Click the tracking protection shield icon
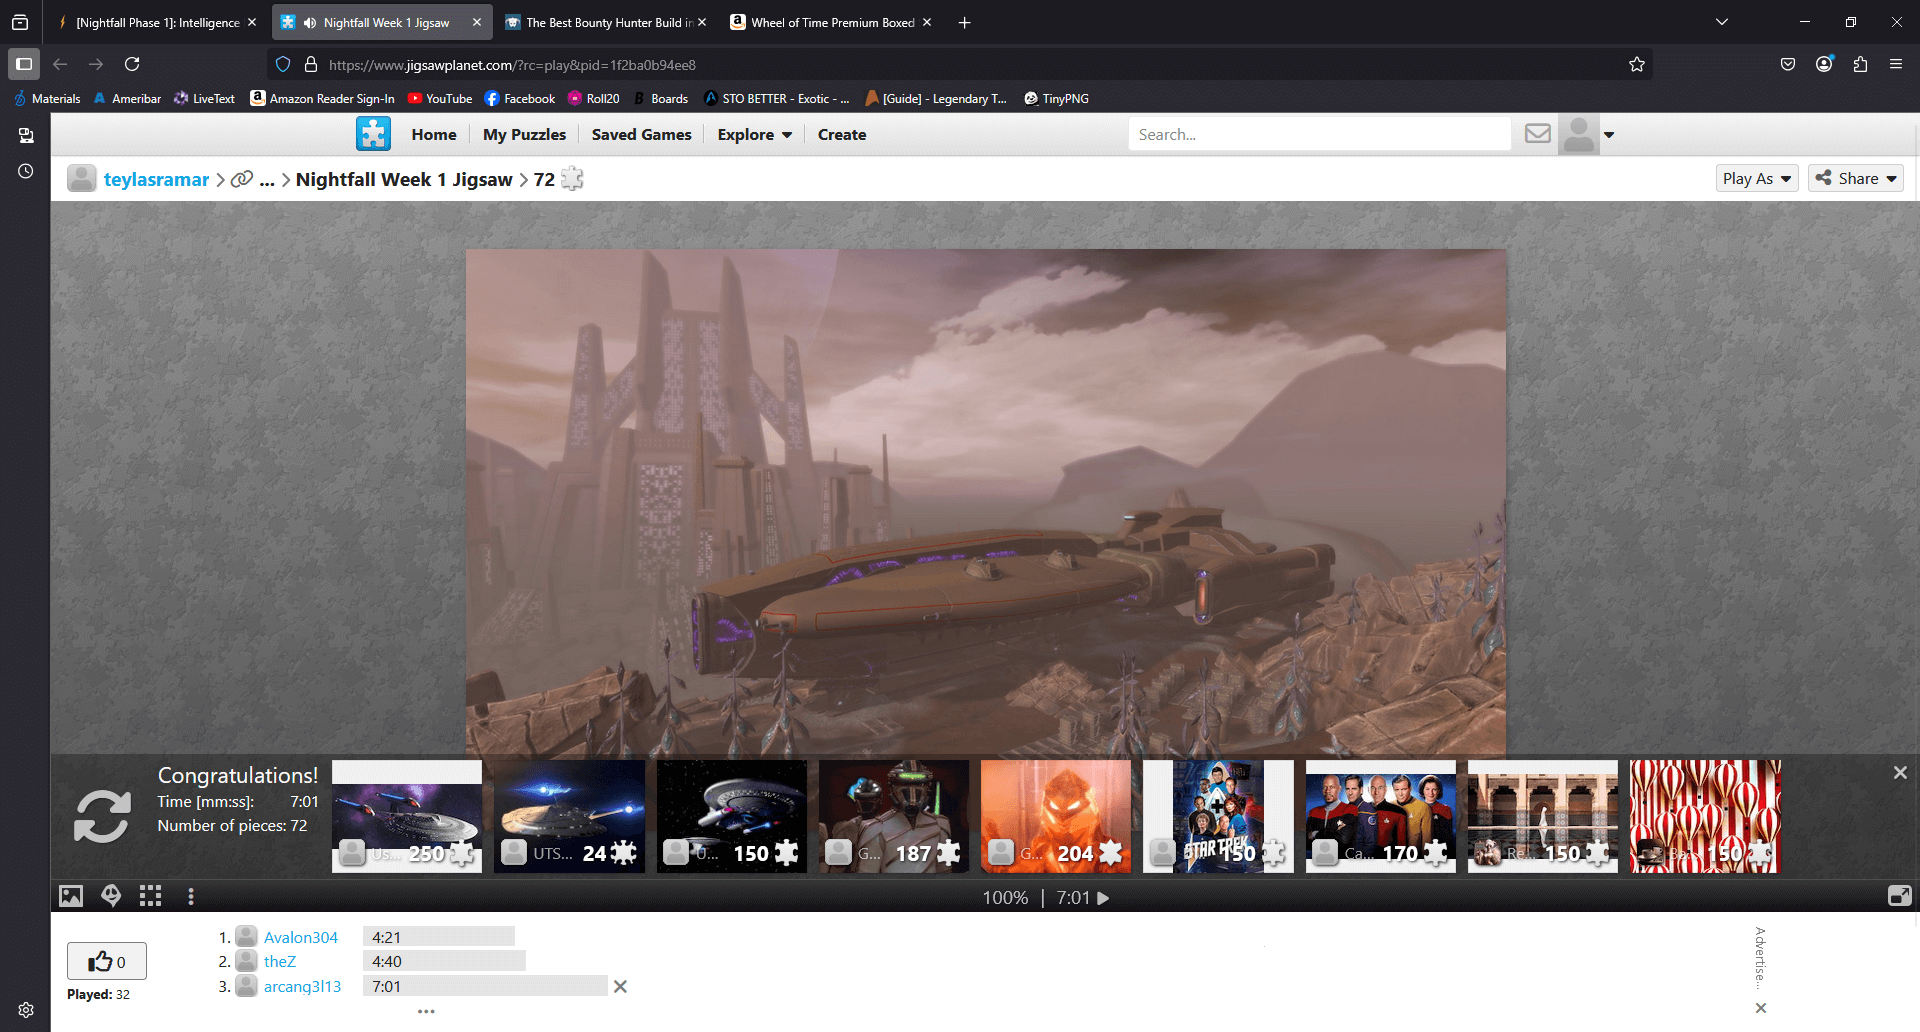 (x=283, y=64)
